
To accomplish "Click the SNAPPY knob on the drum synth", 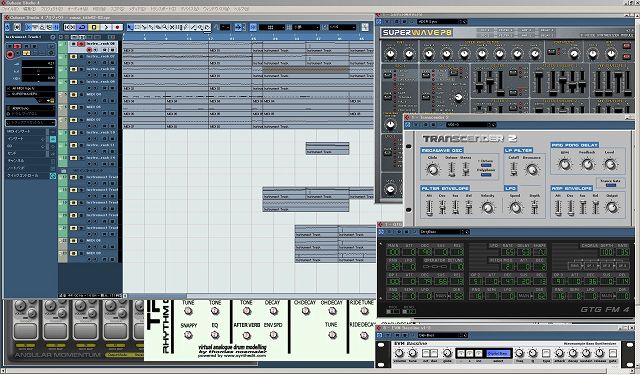I will (x=188, y=335).
